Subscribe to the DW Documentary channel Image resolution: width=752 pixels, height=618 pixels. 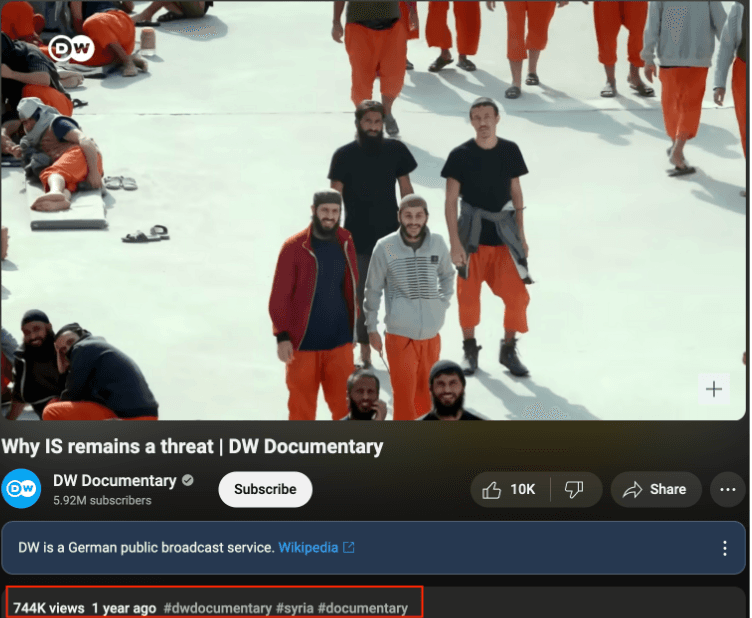tap(265, 489)
